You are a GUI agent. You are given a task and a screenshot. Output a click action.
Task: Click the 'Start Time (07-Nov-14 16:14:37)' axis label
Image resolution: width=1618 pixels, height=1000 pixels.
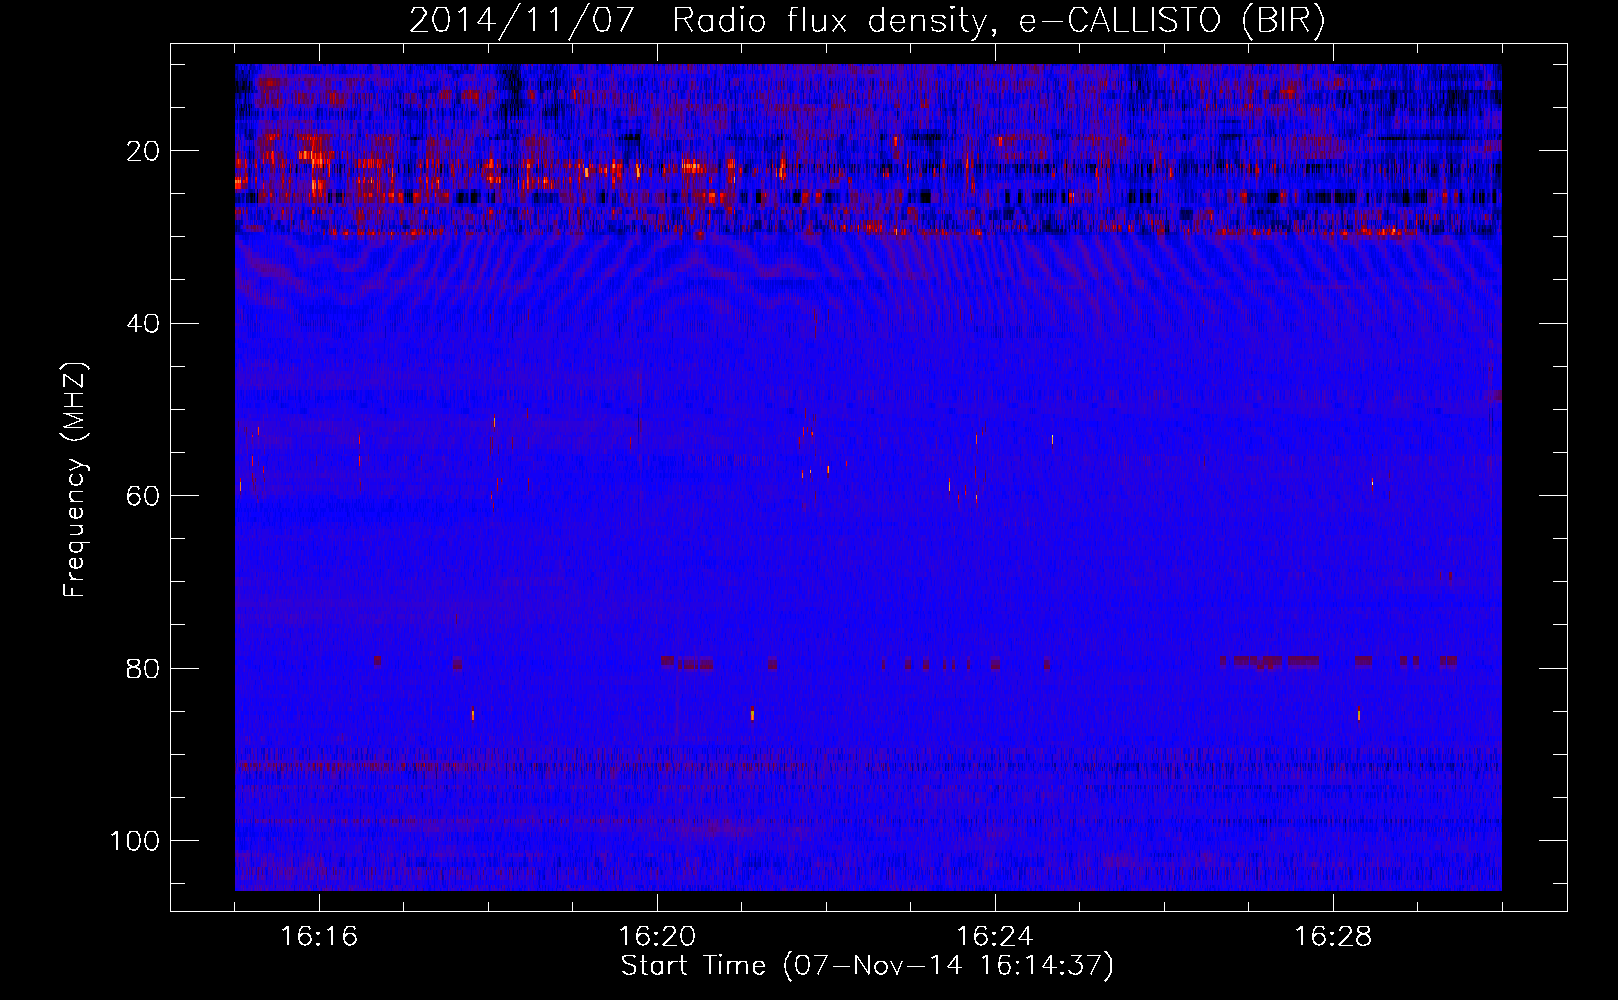[x=867, y=966]
